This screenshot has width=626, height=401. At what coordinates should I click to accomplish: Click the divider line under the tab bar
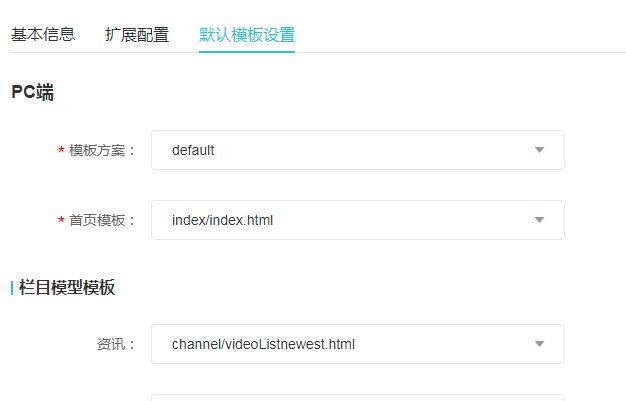pyautogui.click(x=450, y=53)
